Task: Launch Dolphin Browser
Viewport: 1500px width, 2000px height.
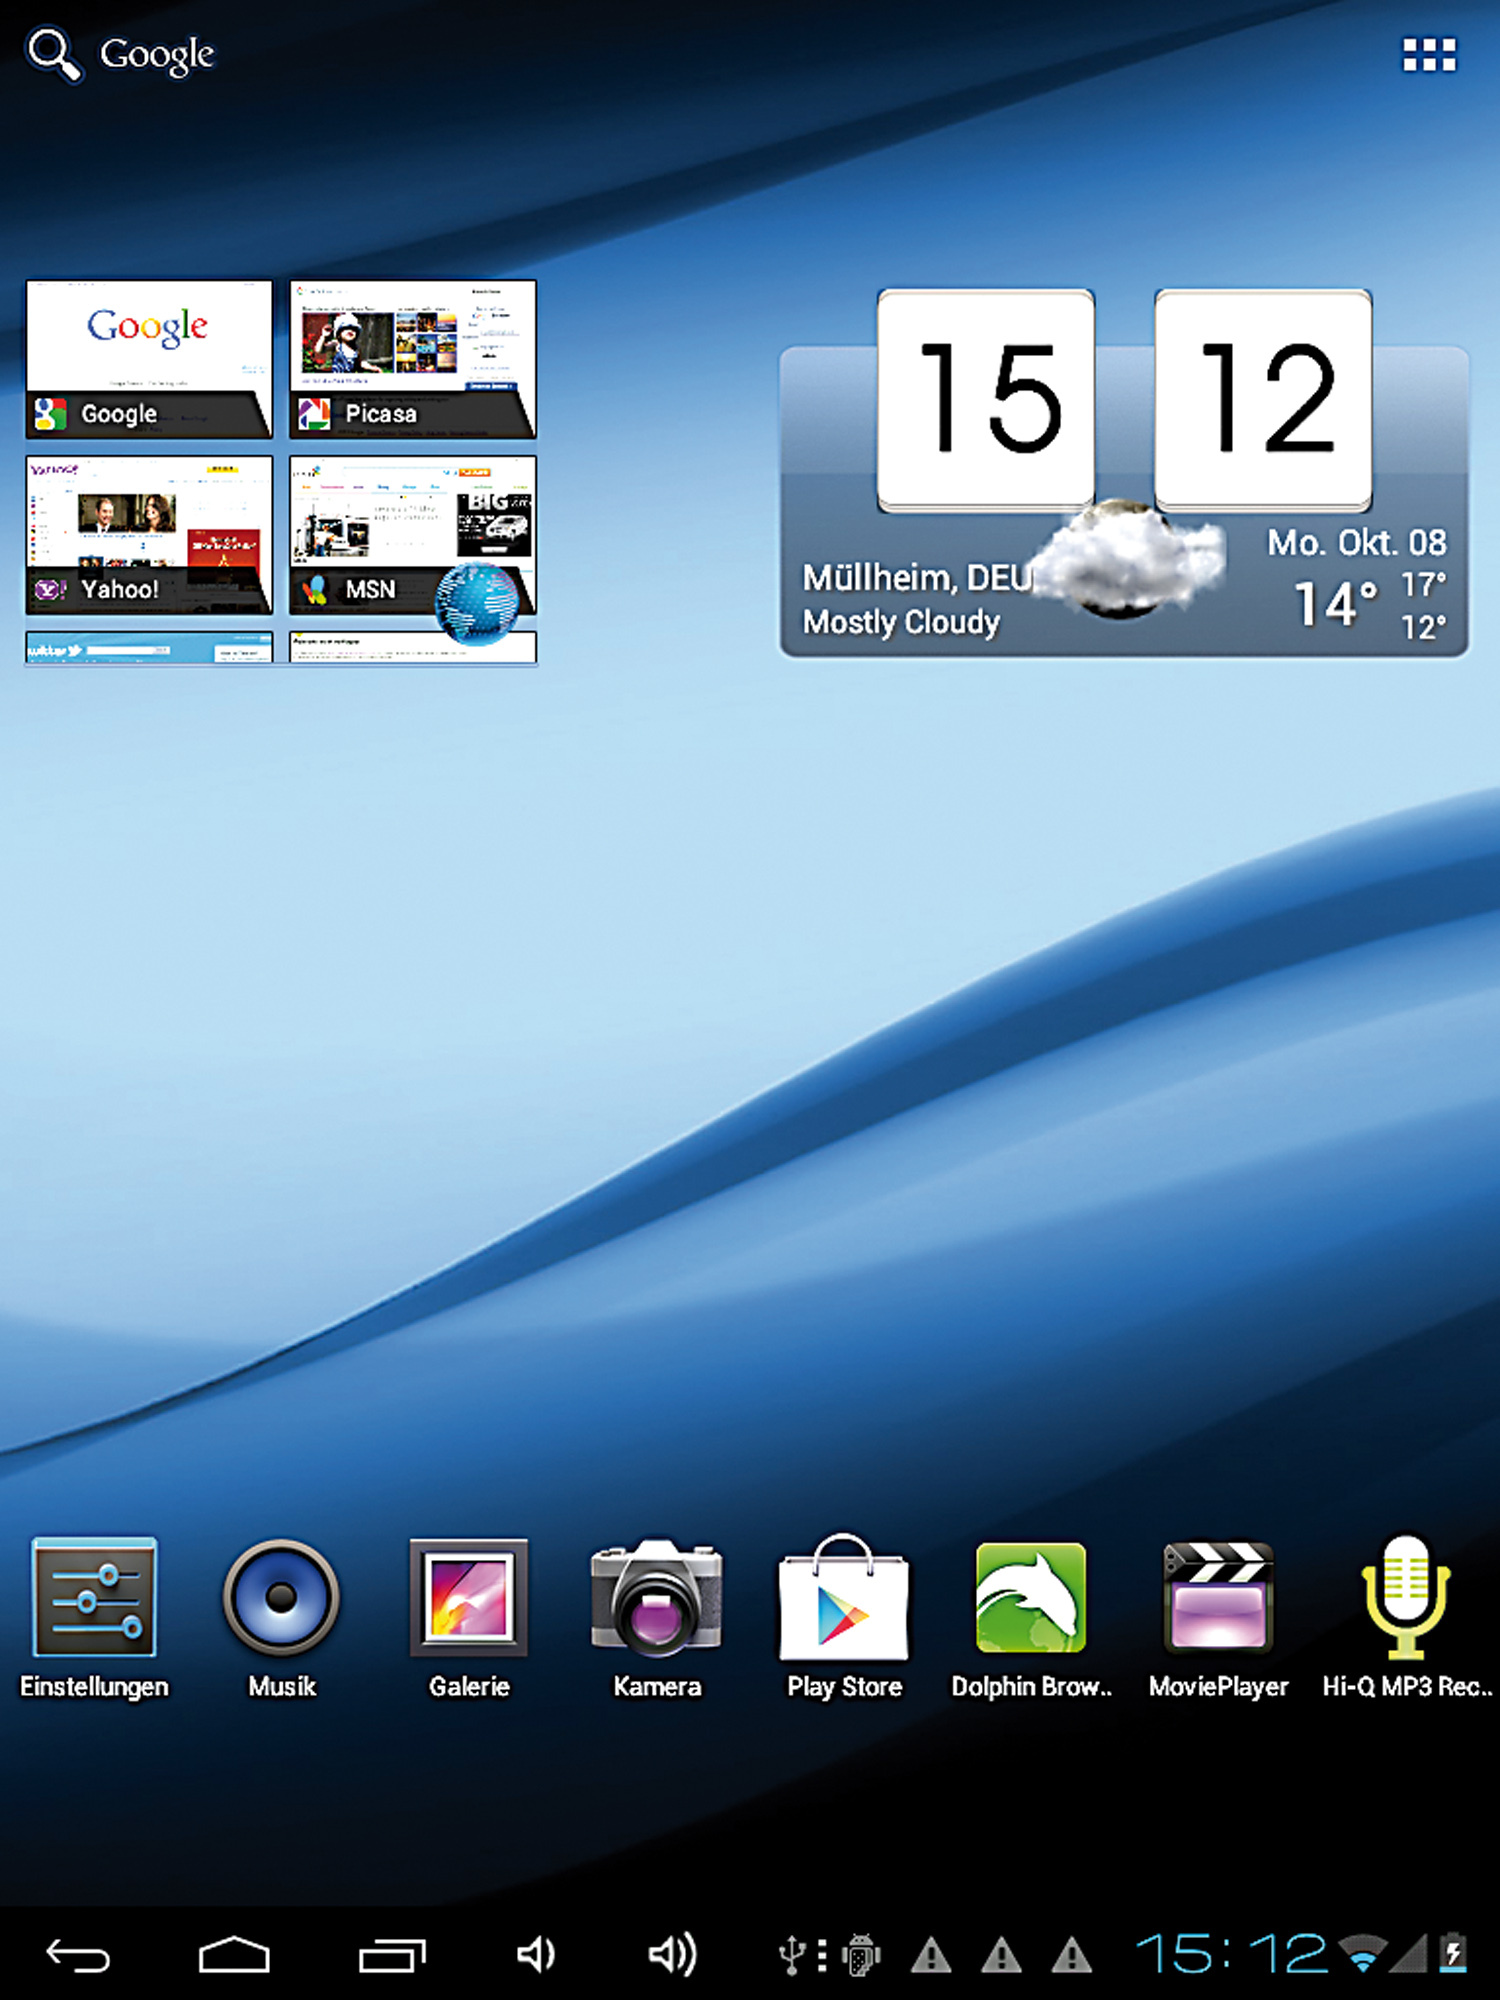Action: [x=1031, y=1600]
